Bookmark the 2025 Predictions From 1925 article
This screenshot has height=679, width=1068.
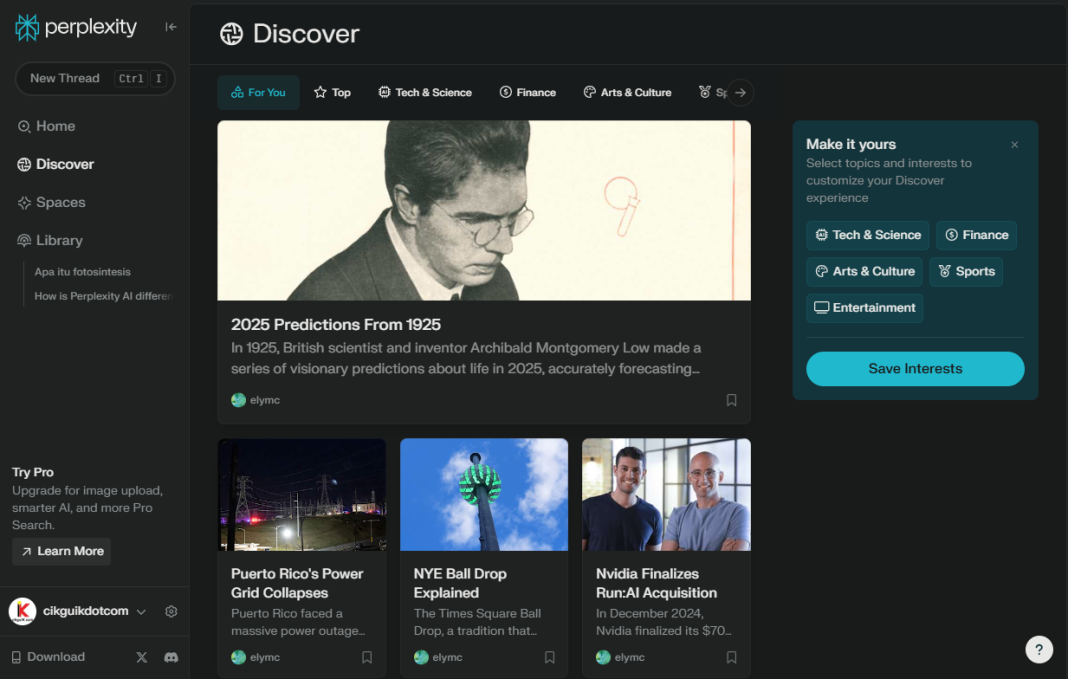click(732, 400)
